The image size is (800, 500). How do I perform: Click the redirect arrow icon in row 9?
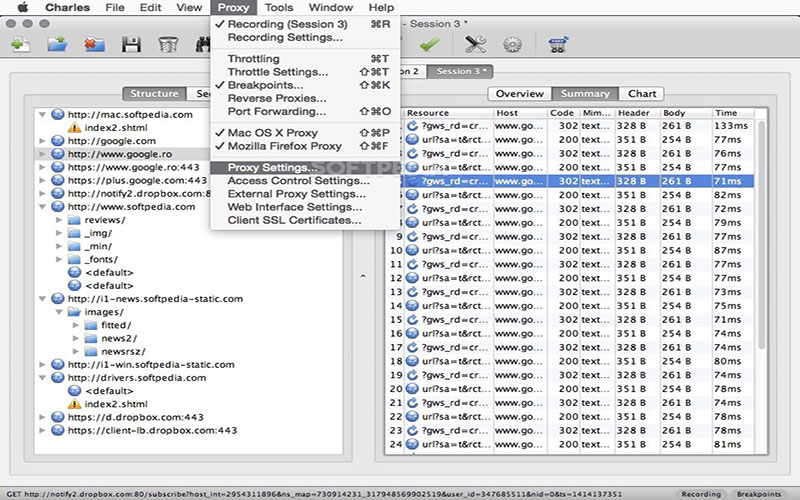click(412, 237)
